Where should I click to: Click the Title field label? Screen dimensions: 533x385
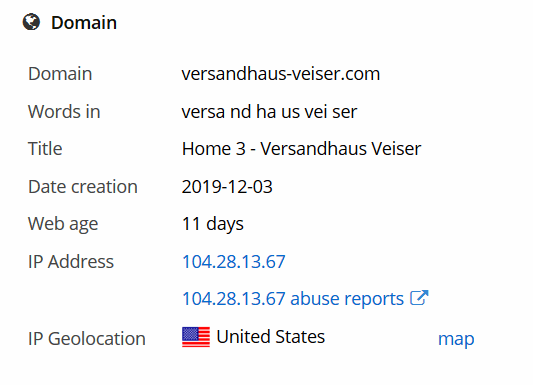click(x=45, y=149)
